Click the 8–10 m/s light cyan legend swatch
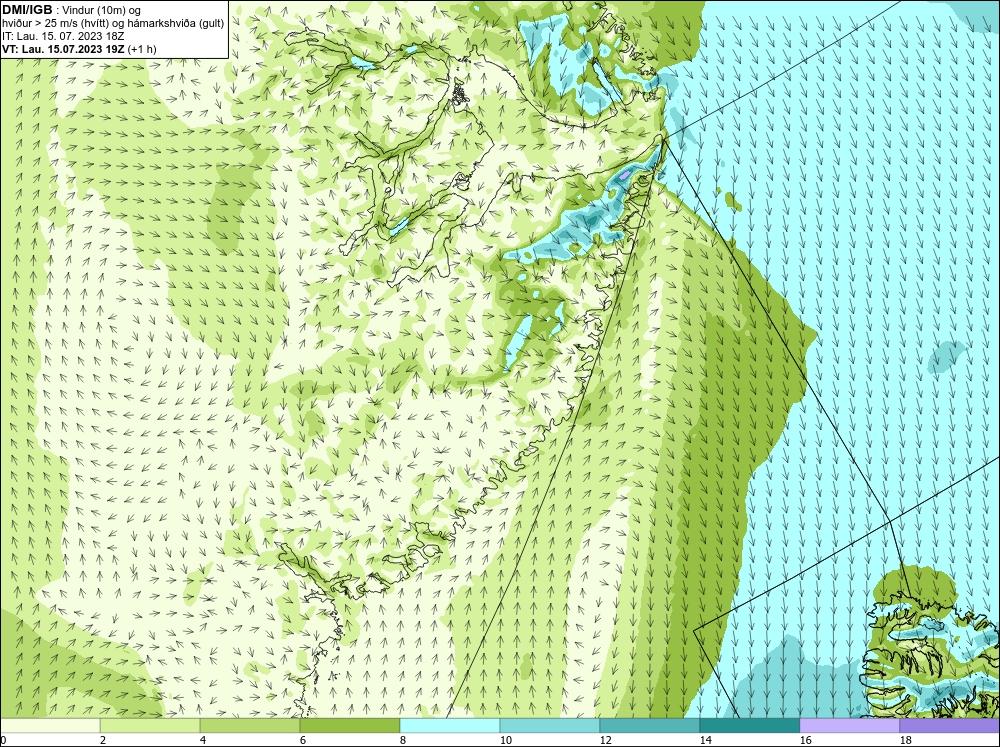Viewport: 1000px width, 747px height. click(x=450, y=726)
